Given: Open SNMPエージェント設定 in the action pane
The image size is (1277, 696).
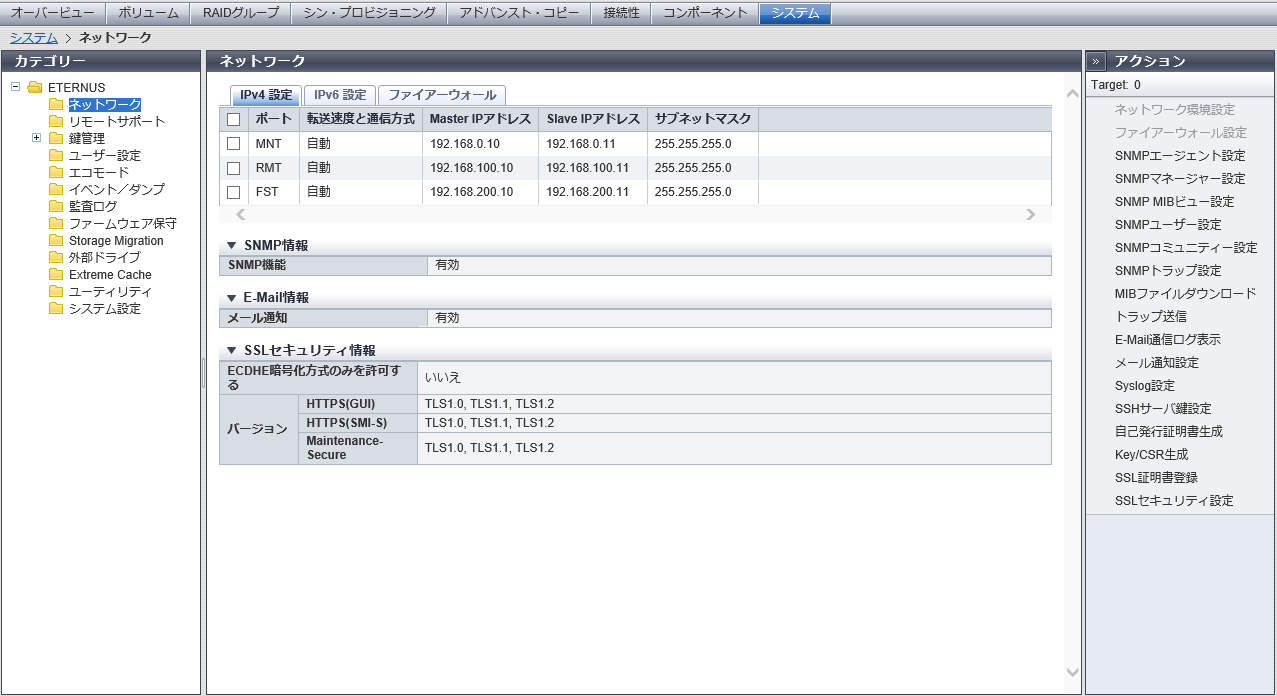Looking at the screenshot, I should [x=1180, y=156].
